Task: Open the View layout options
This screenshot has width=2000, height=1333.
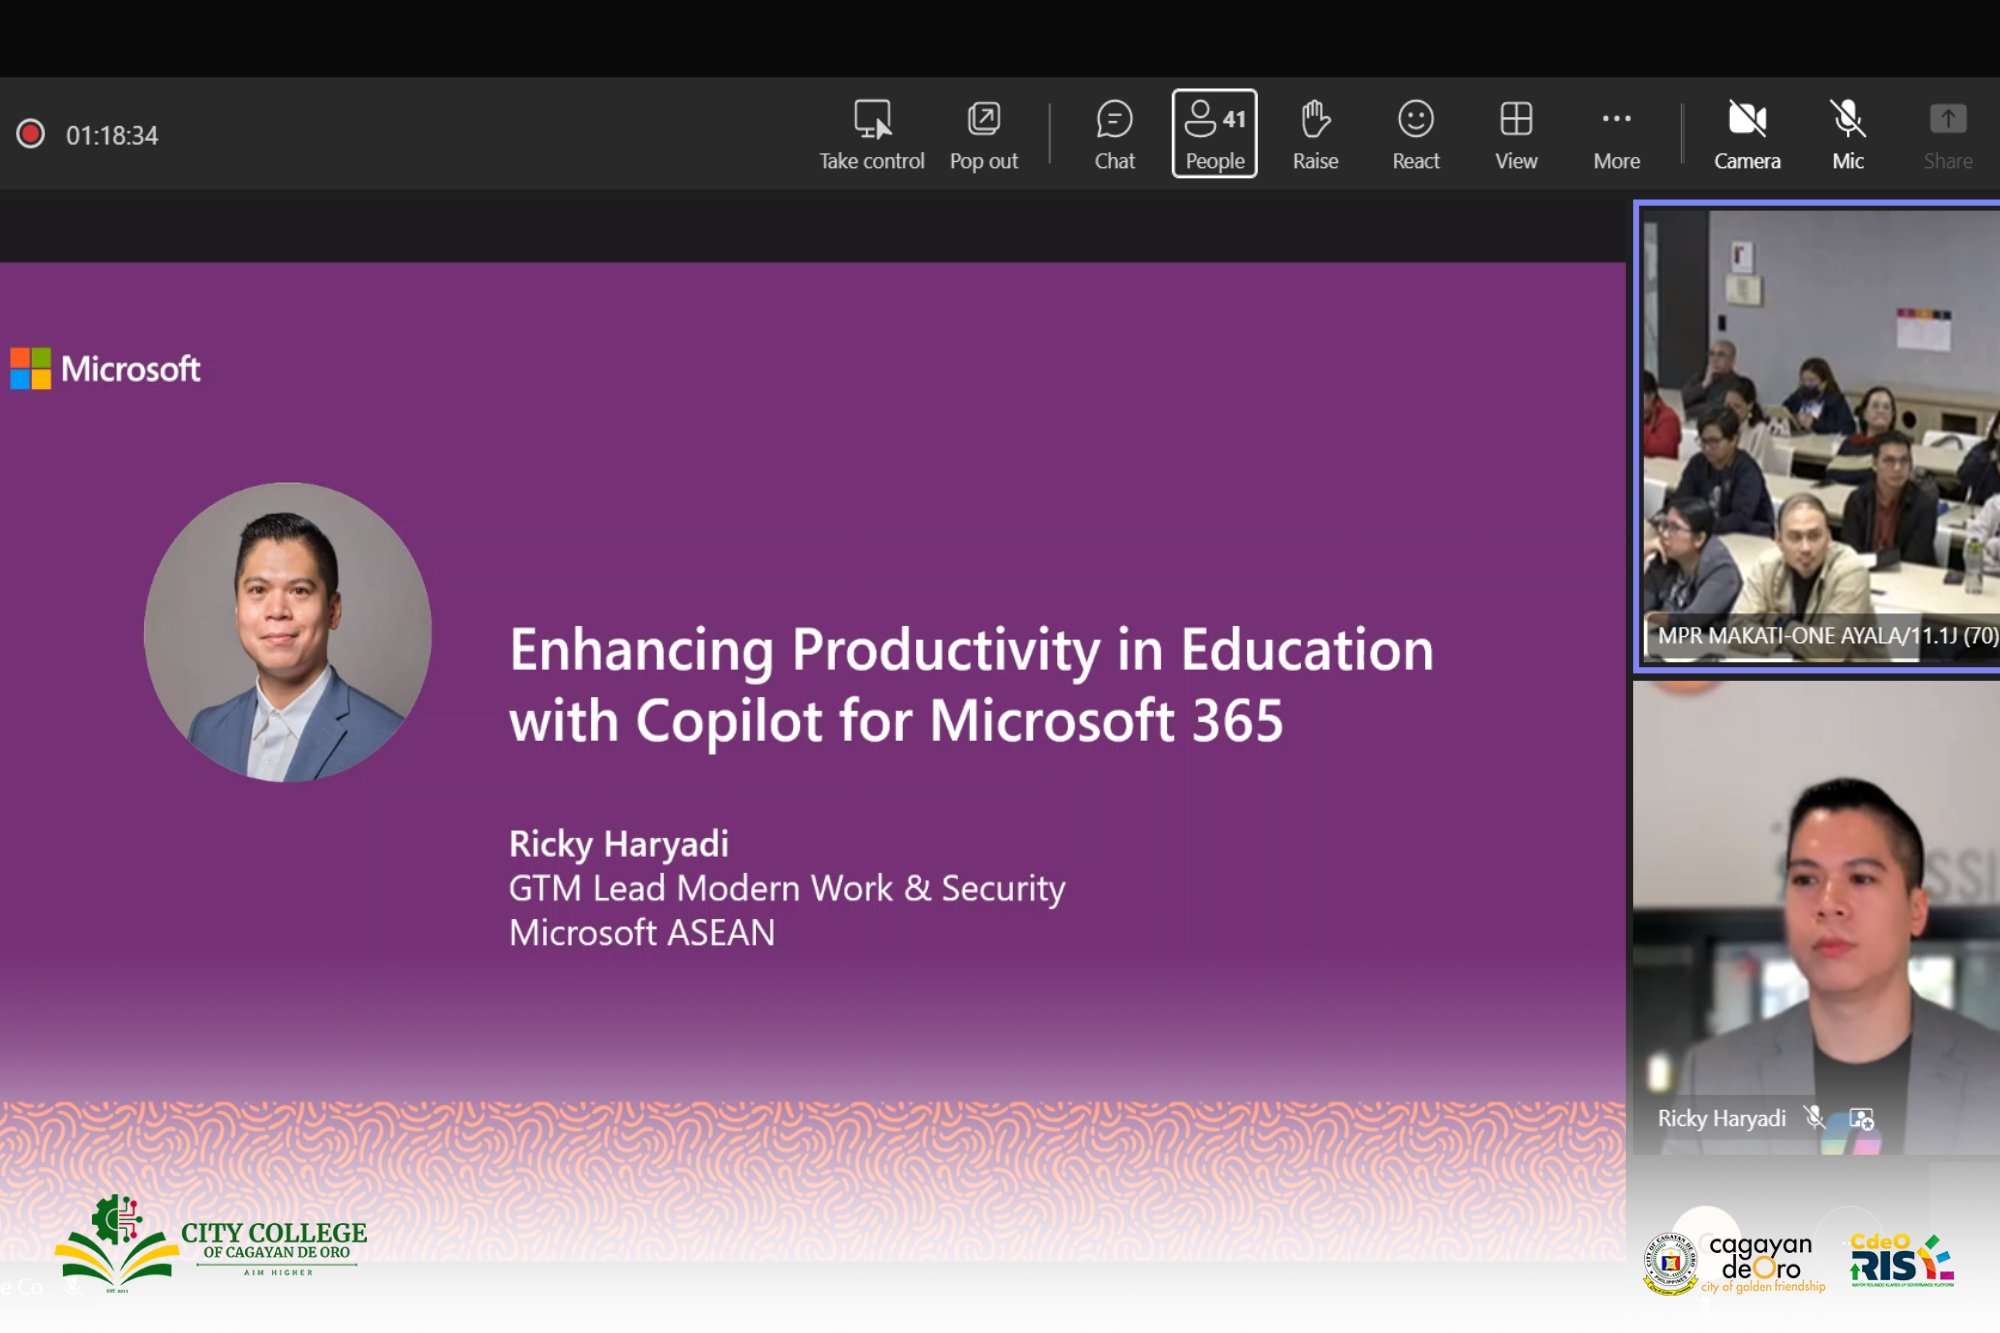Action: click(x=1515, y=134)
